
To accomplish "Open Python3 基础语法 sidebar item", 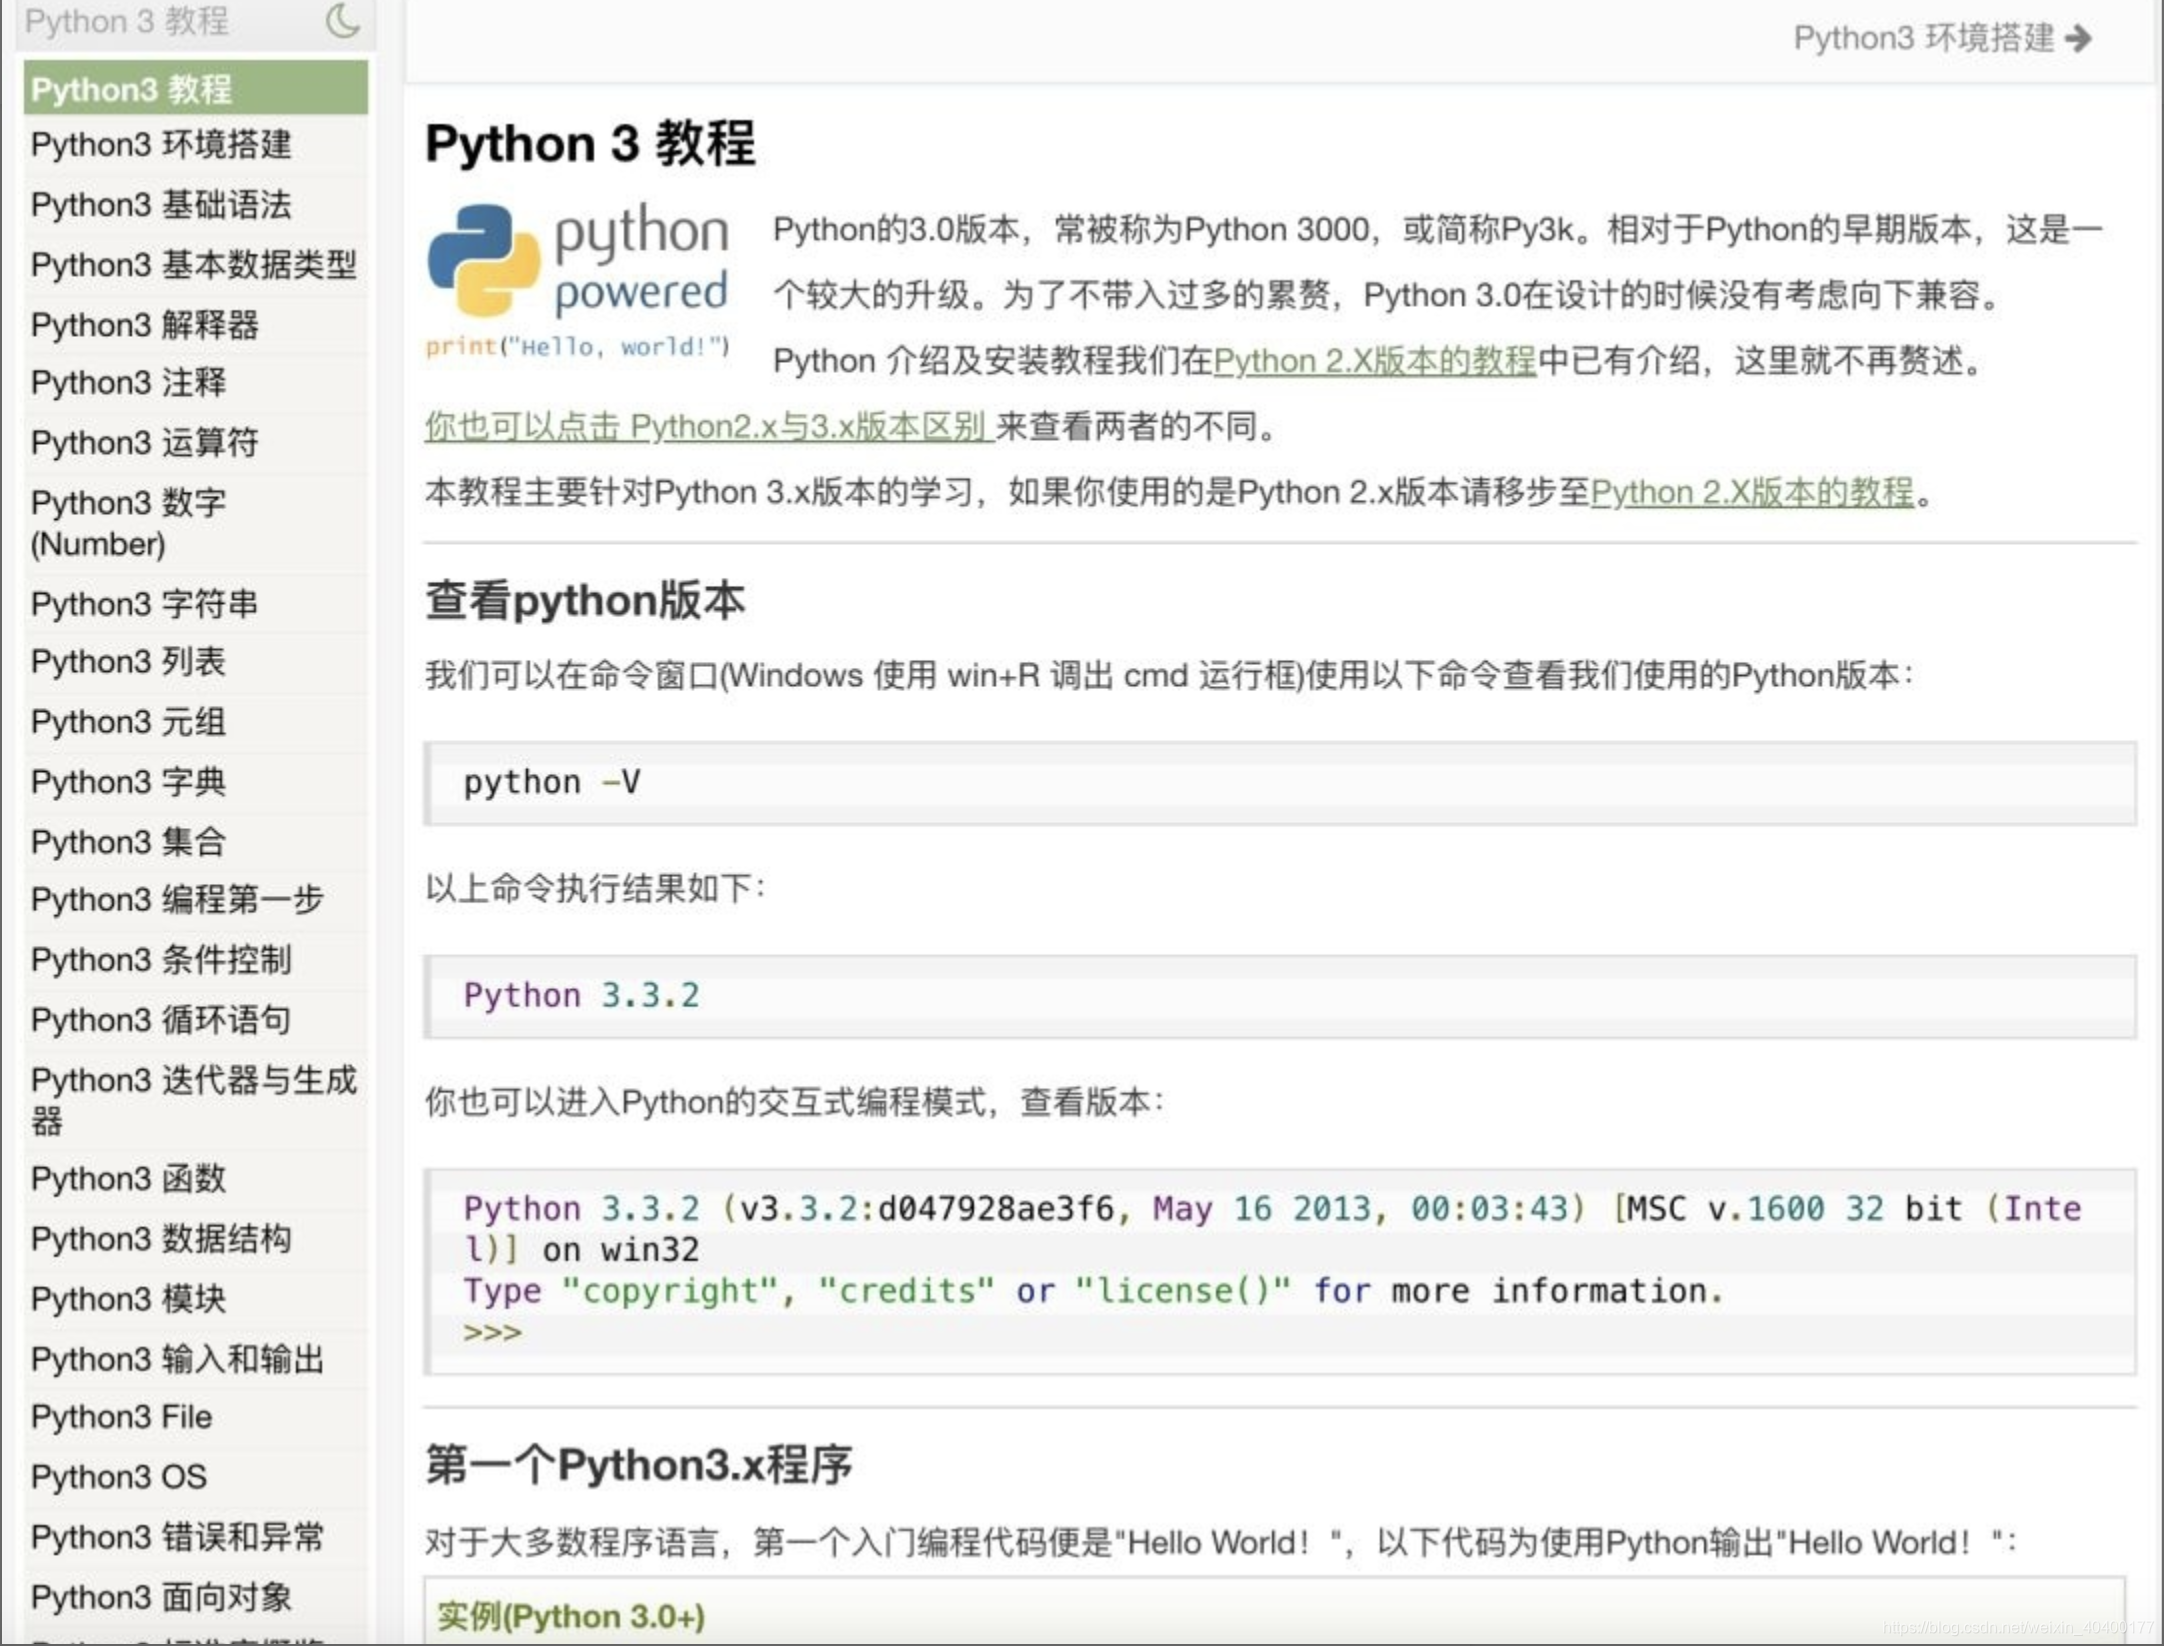I will click(x=161, y=205).
